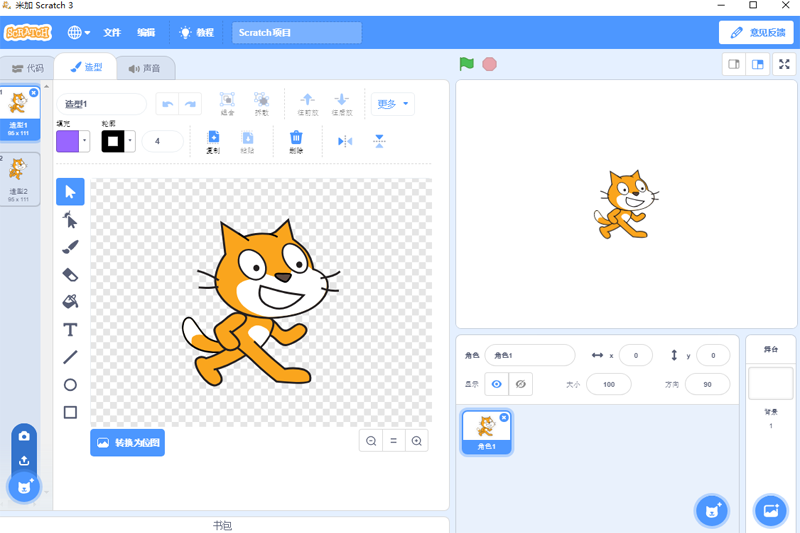Open the outline color dropdown
Viewport: 800px width, 533px height.
(x=118, y=141)
